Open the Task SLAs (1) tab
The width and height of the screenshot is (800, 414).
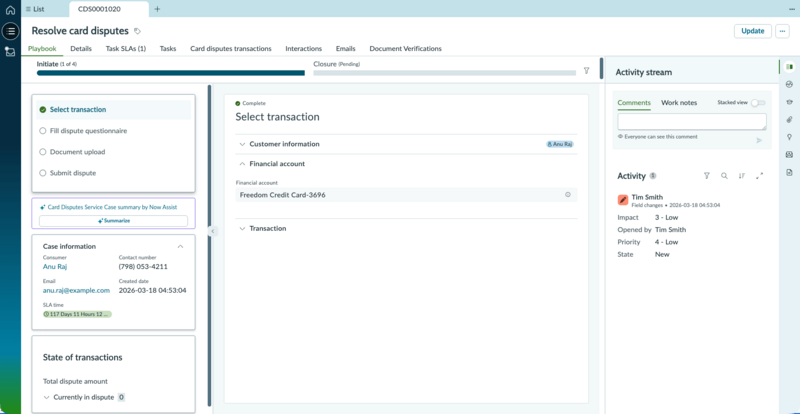[126, 48]
